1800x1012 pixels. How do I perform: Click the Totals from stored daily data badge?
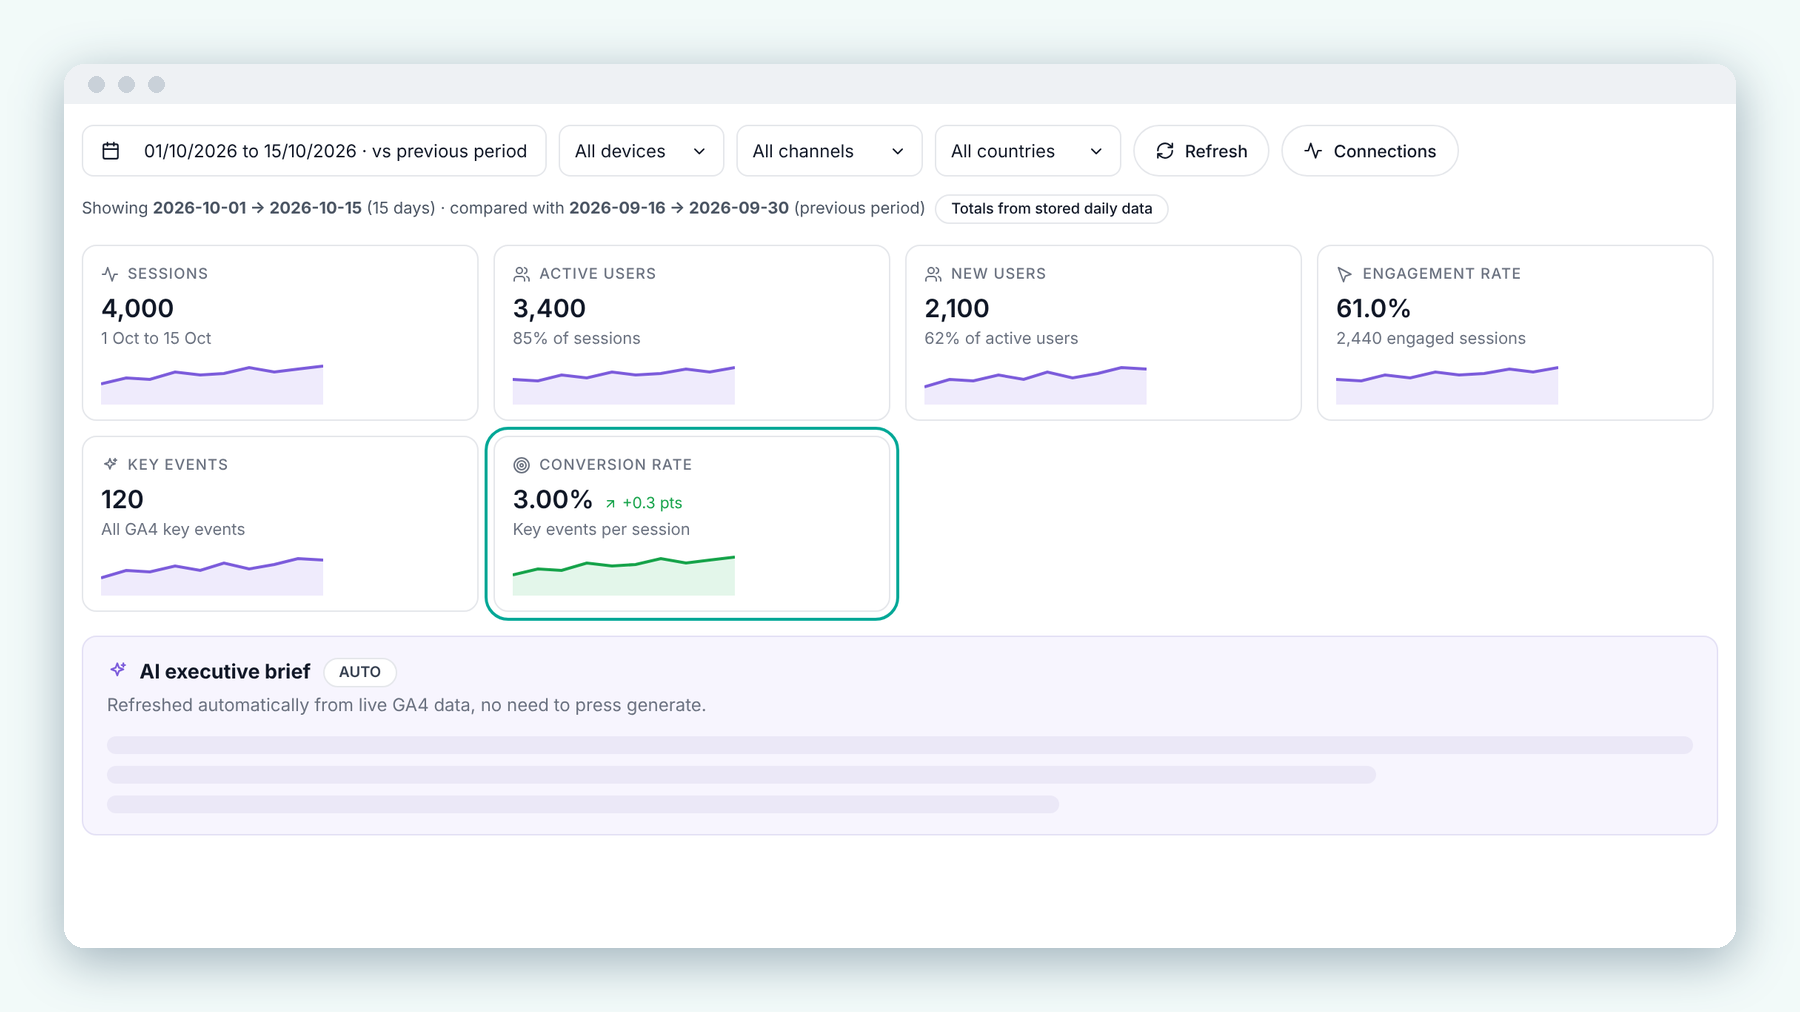coord(1052,209)
